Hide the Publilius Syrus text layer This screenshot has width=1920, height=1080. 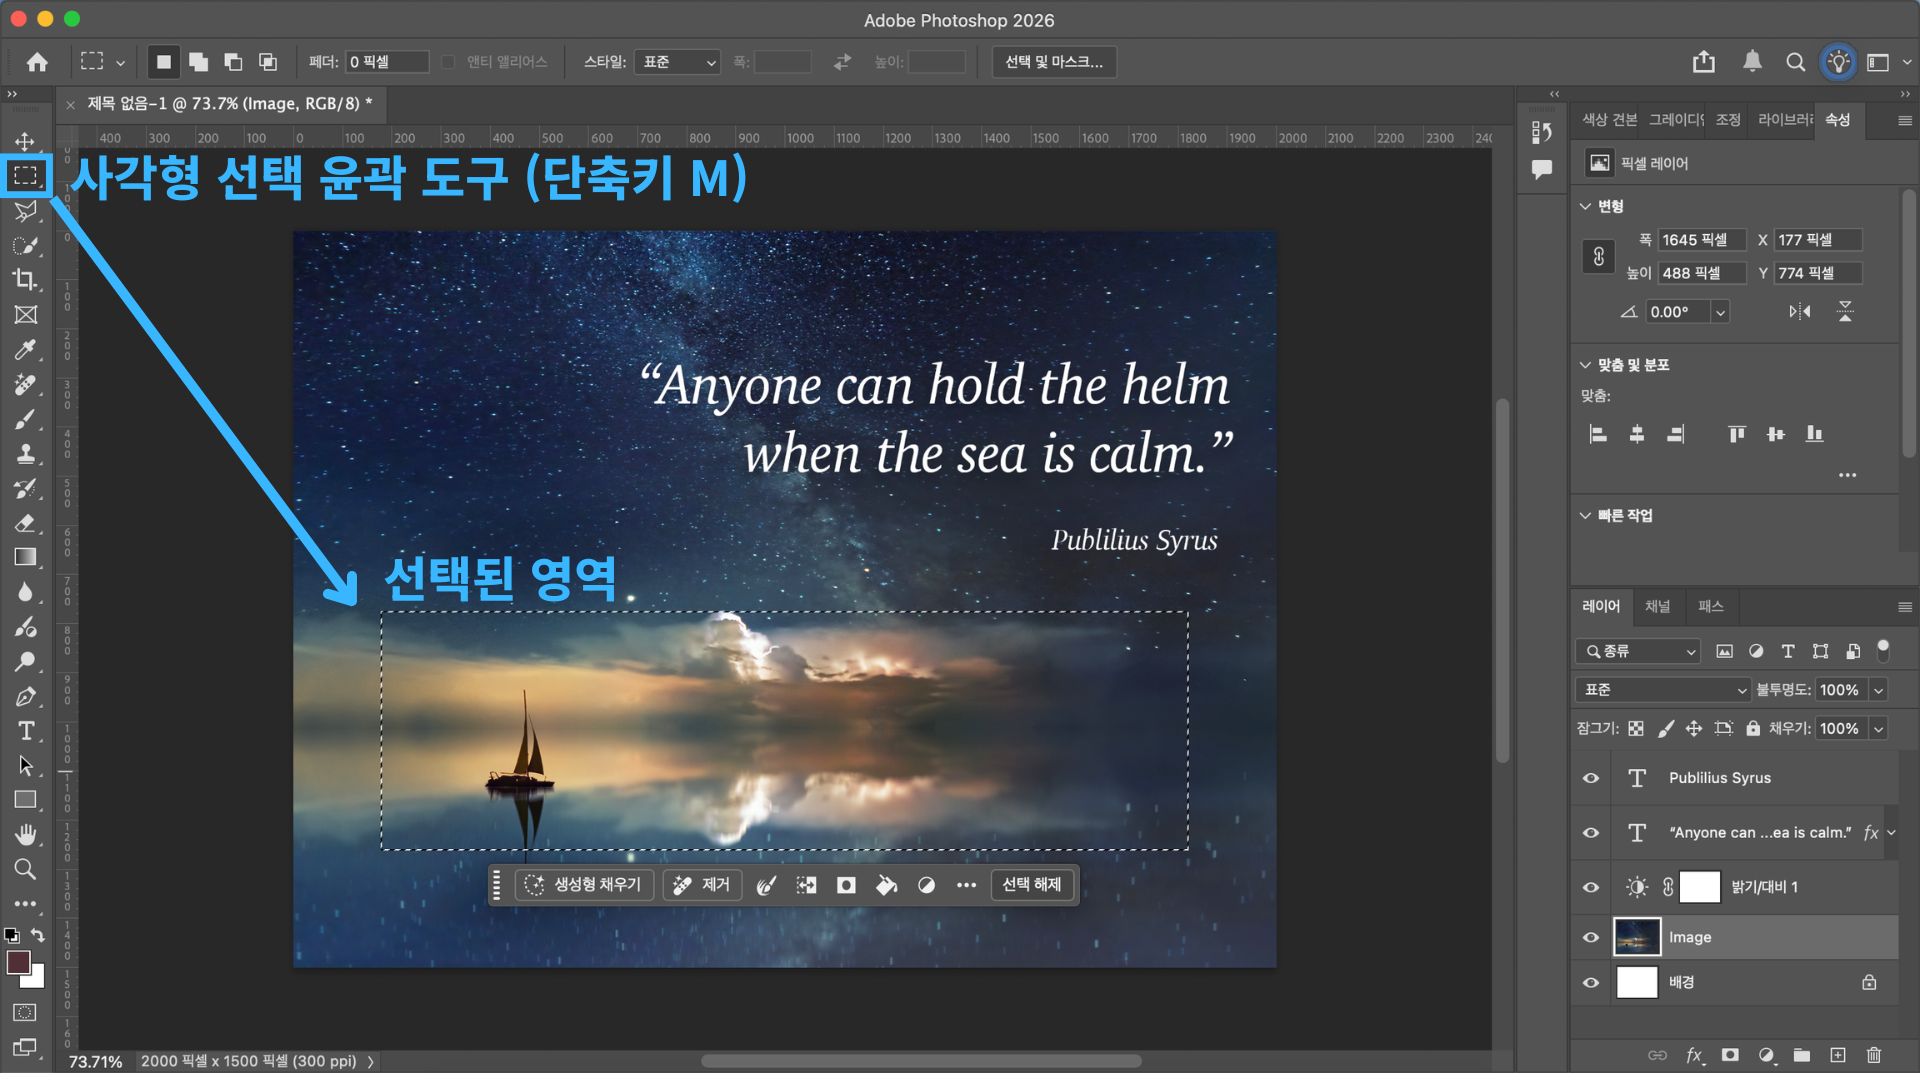click(1591, 778)
